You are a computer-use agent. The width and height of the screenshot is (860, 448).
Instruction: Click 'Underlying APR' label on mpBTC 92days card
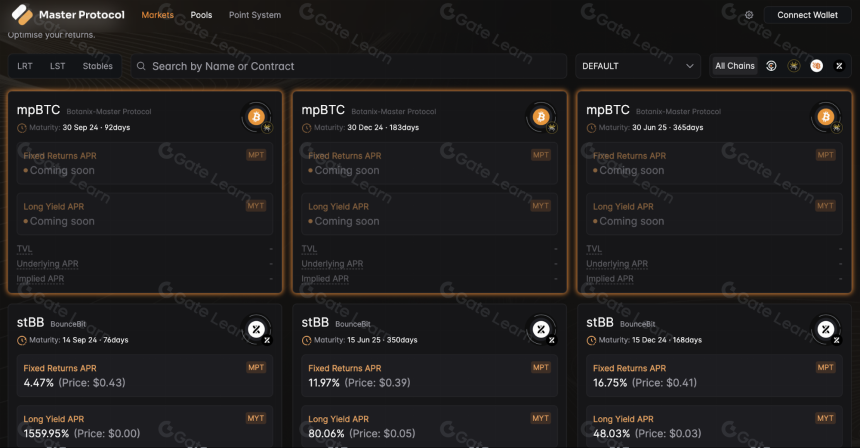47,264
